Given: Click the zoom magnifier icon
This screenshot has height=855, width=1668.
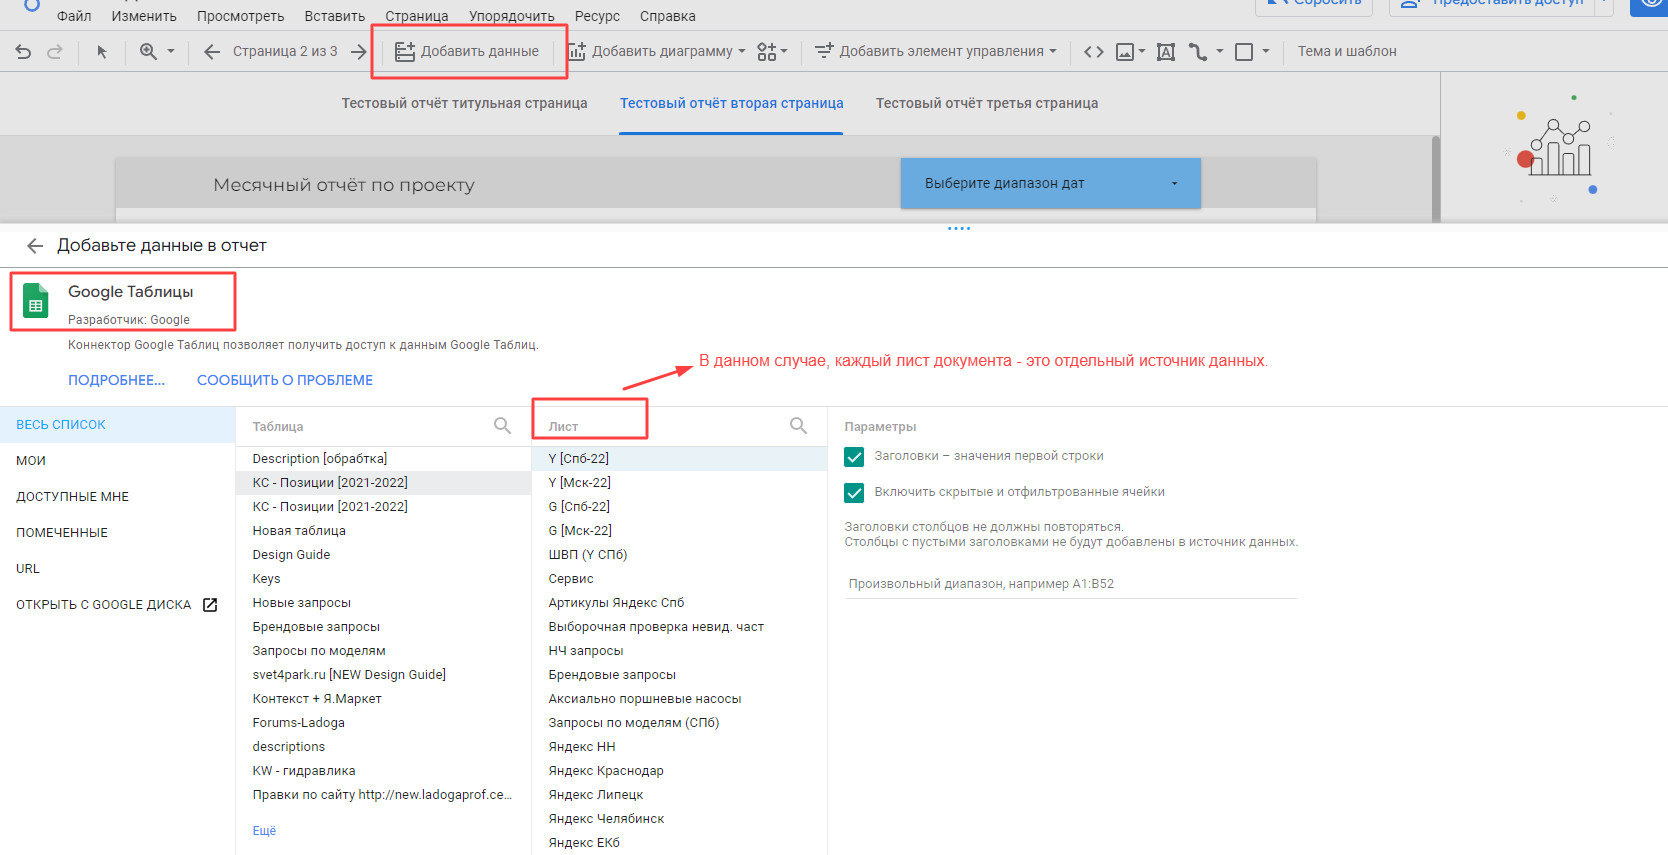Looking at the screenshot, I should (x=148, y=52).
